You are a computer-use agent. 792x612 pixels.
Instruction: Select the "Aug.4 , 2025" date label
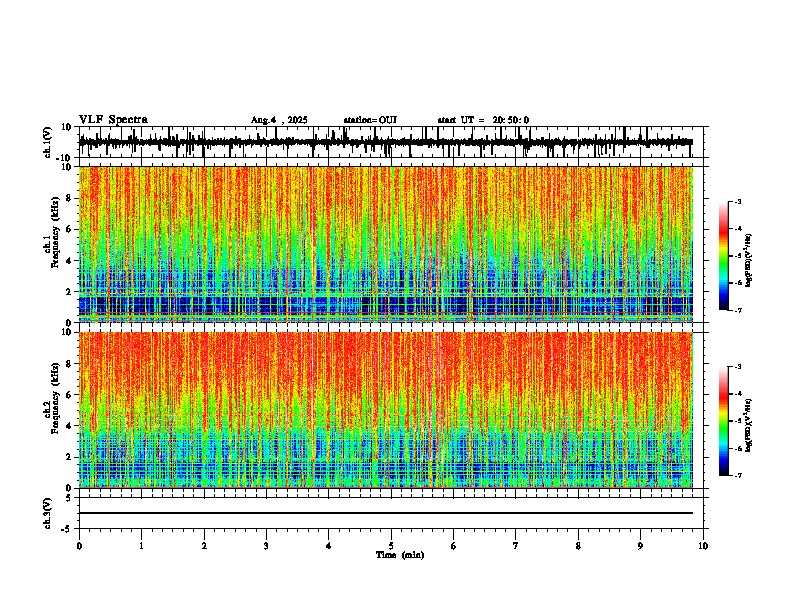point(279,120)
